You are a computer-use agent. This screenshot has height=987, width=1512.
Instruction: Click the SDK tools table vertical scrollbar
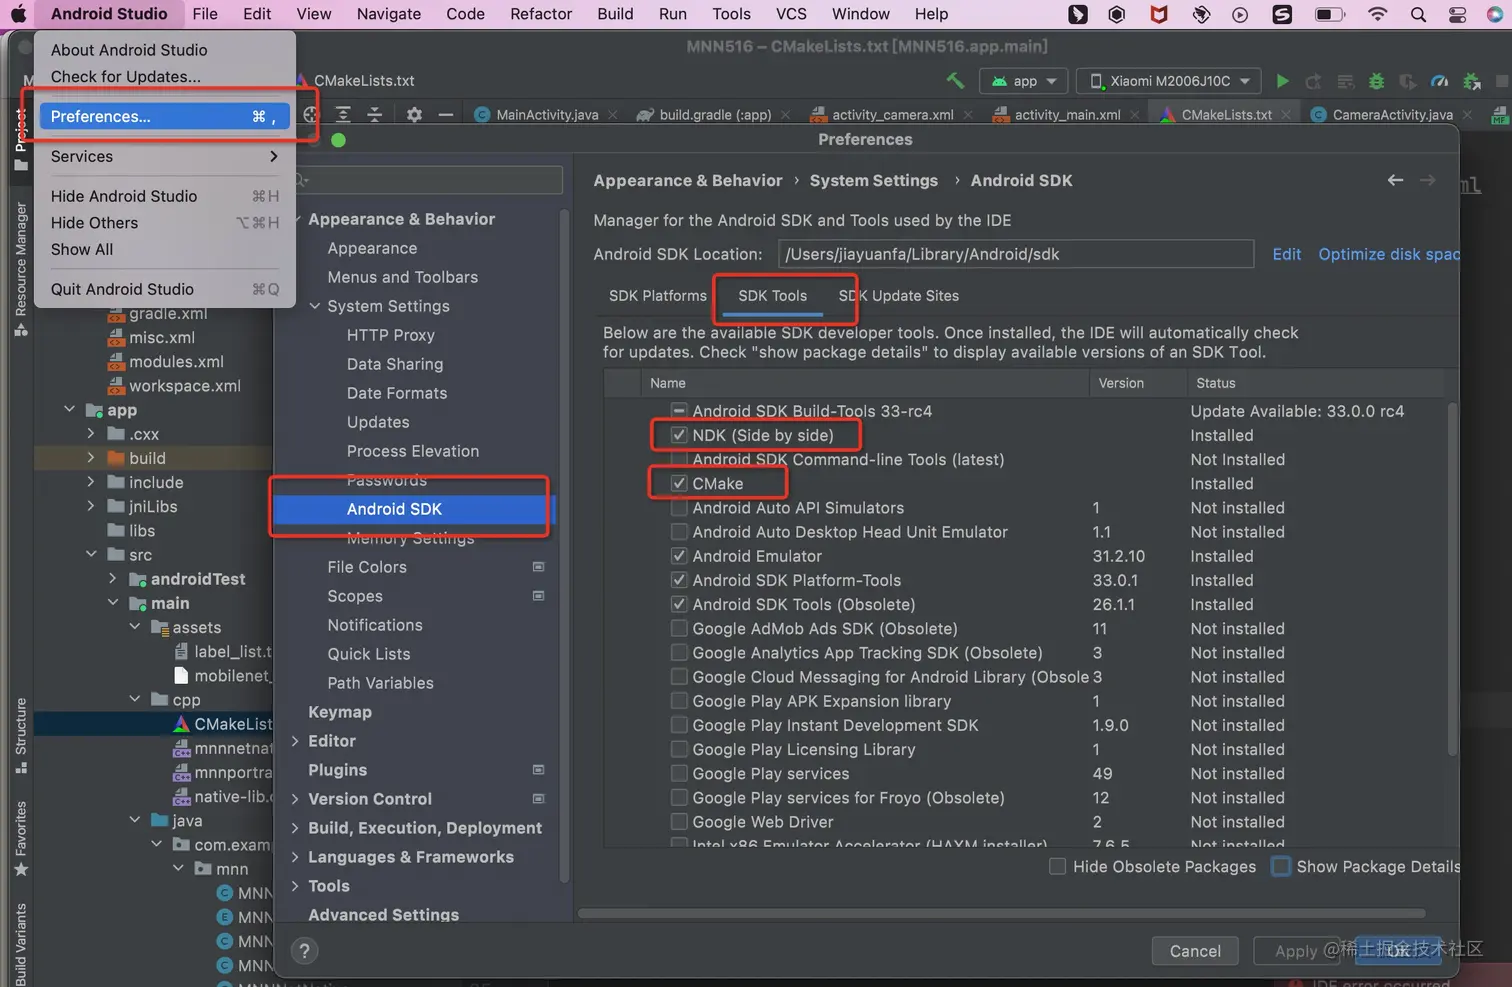(1452, 580)
